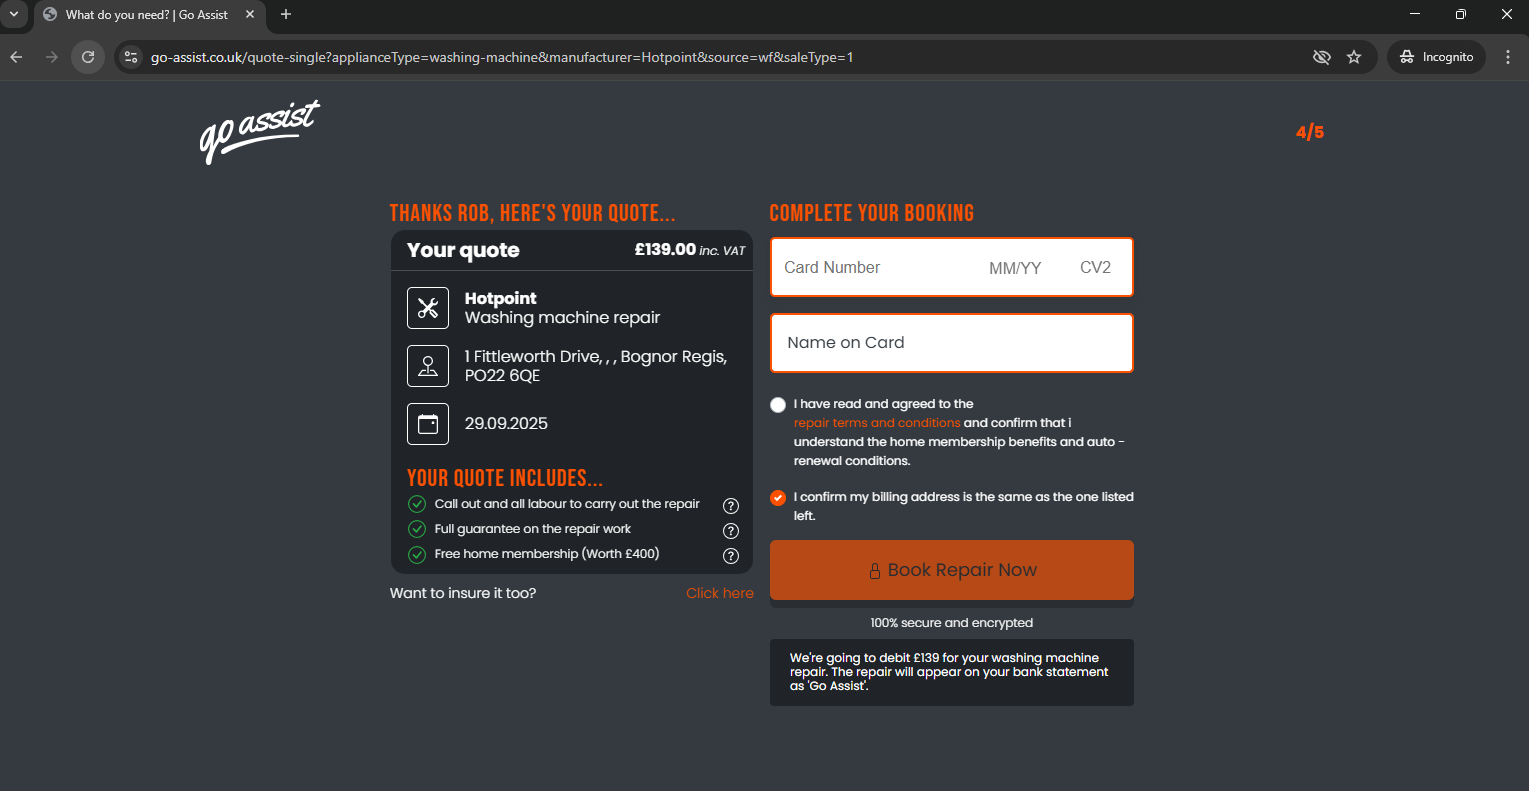Click the calendar date icon
Screen dimensions: 1529x791
pyautogui.click(x=428, y=424)
